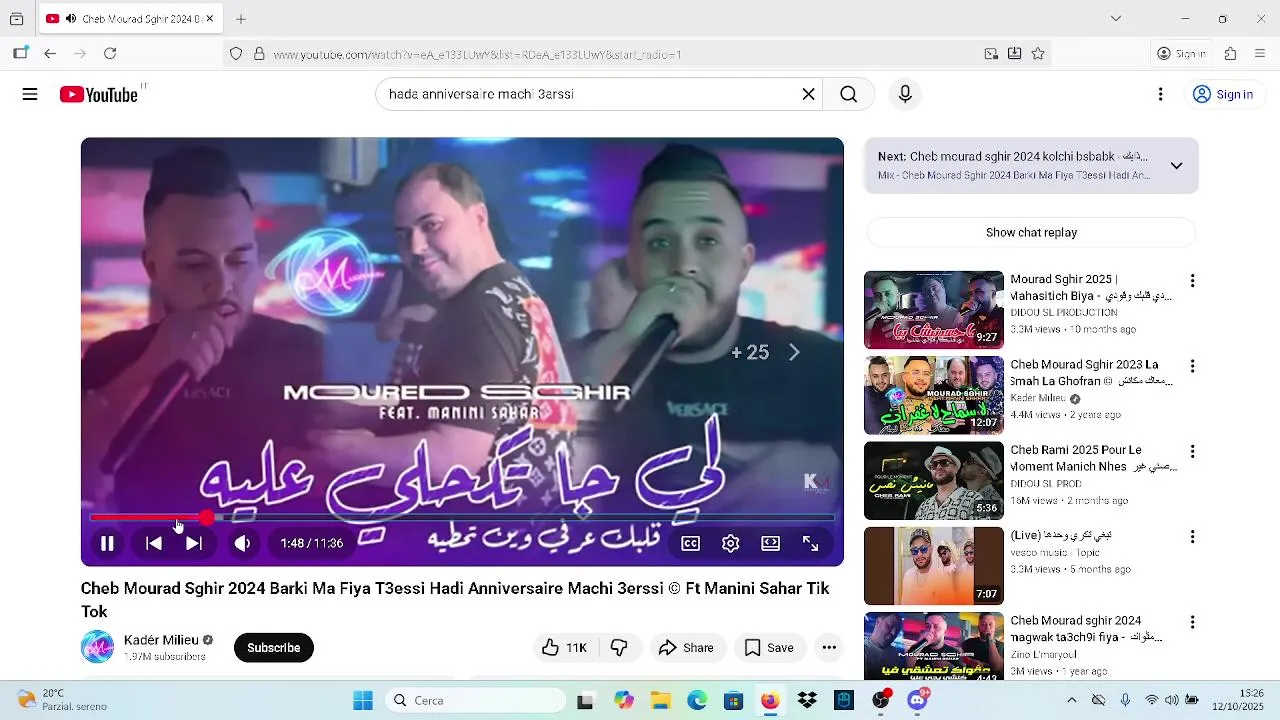Open Firefox recent browsing icon
This screenshot has height=720, width=1280.
[x=16, y=18]
